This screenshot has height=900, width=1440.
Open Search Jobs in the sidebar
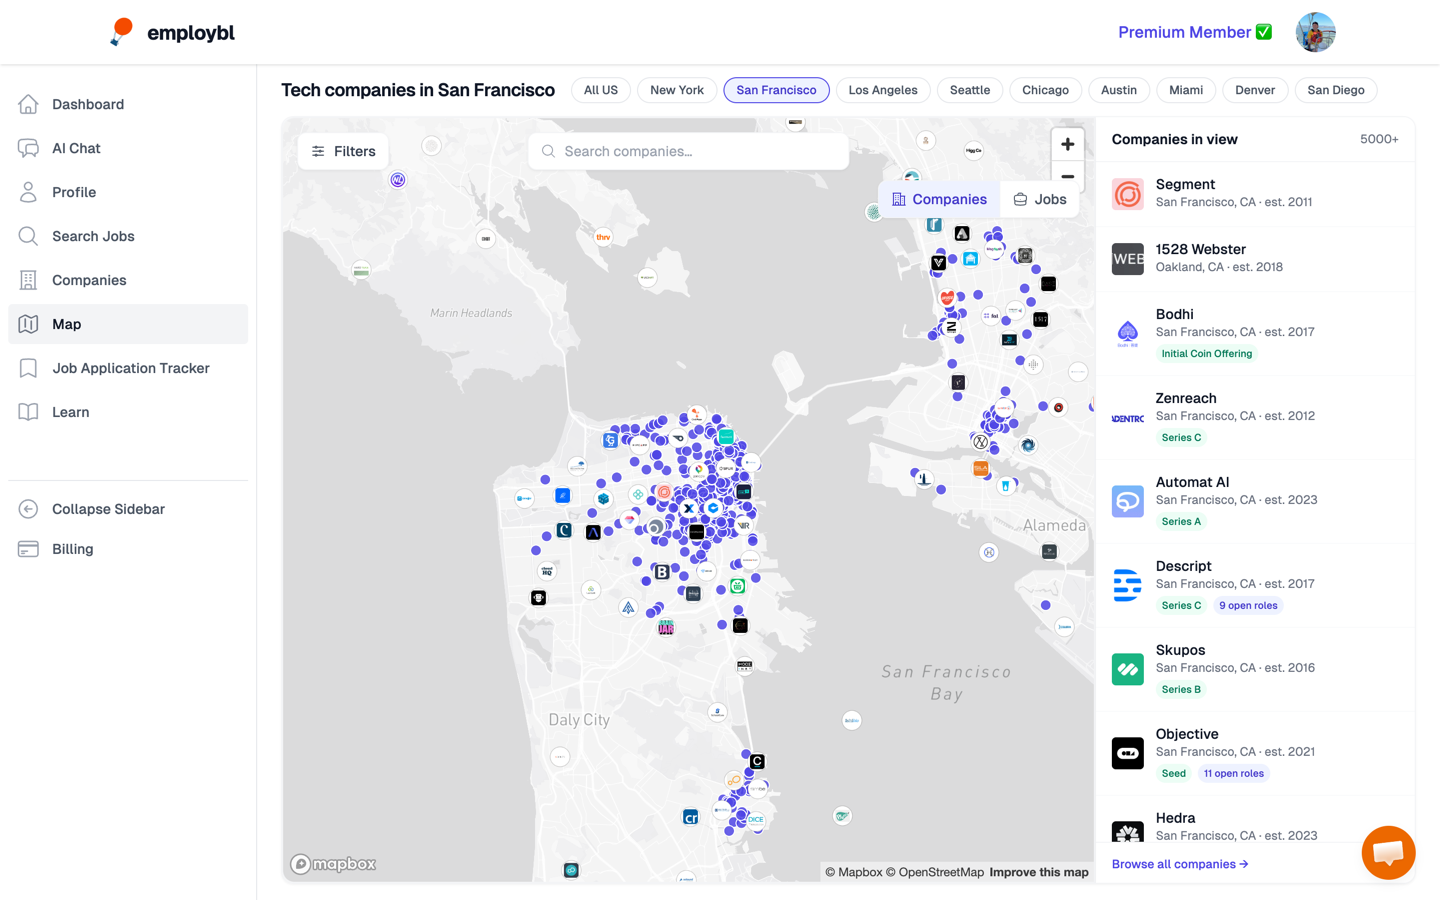click(128, 236)
